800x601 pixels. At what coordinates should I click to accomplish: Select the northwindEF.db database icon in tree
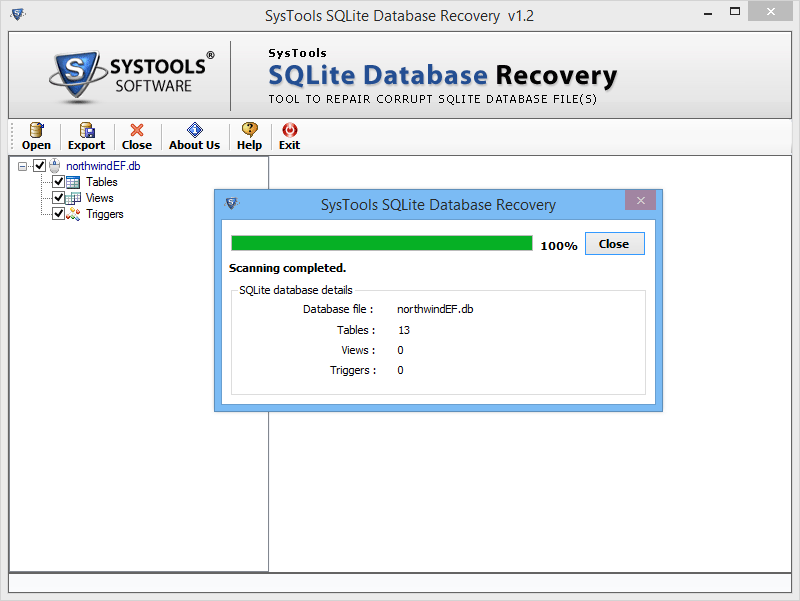pos(55,166)
